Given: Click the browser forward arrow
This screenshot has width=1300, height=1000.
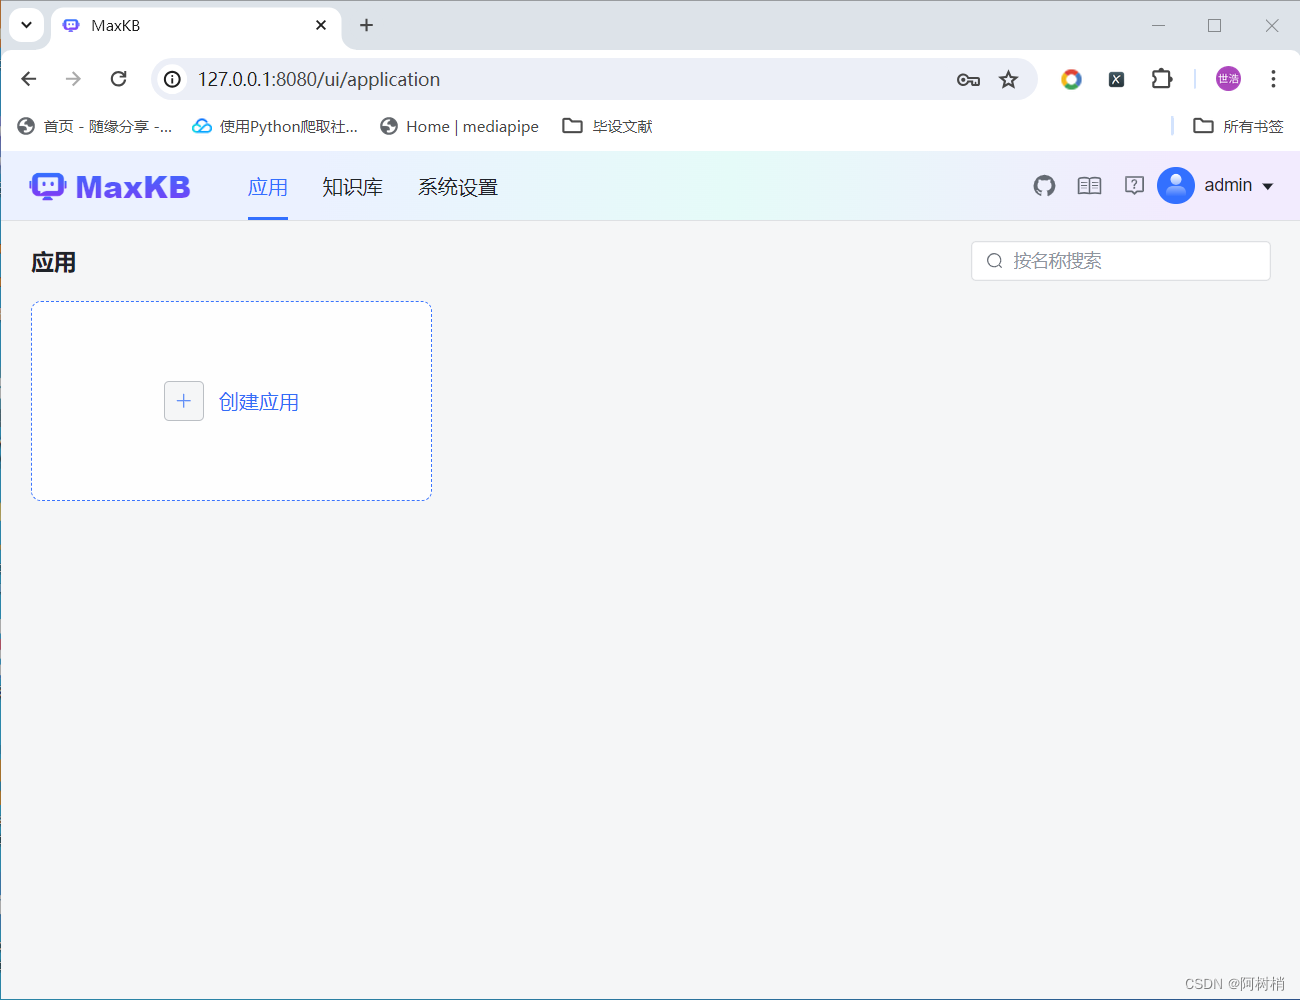Looking at the screenshot, I should pos(73,79).
